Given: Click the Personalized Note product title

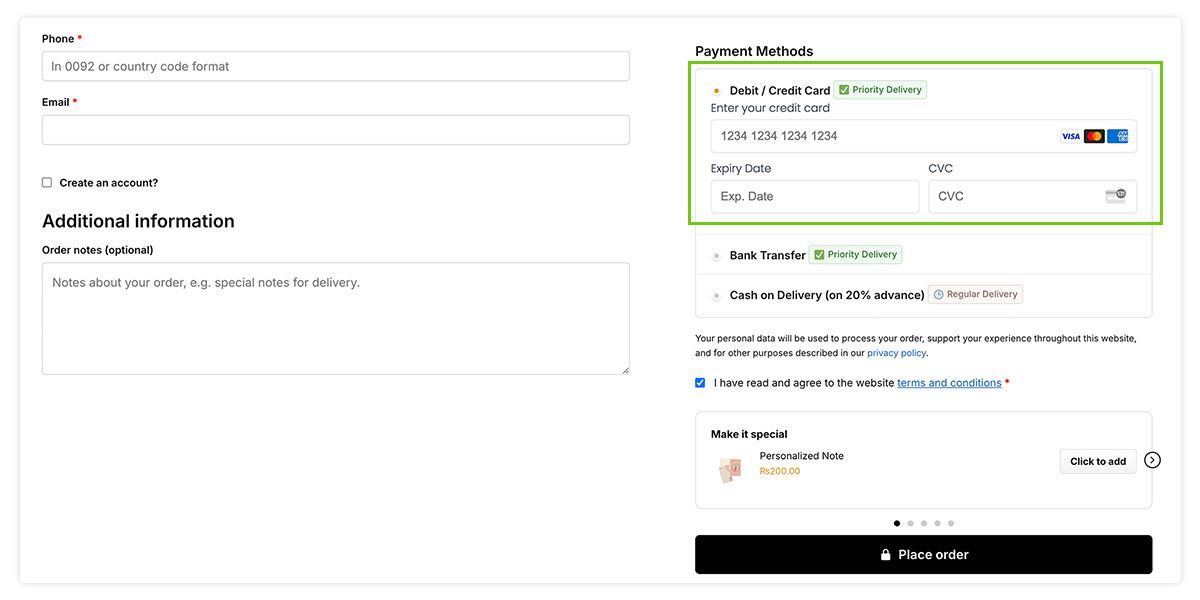Looking at the screenshot, I should click(802, 456).
